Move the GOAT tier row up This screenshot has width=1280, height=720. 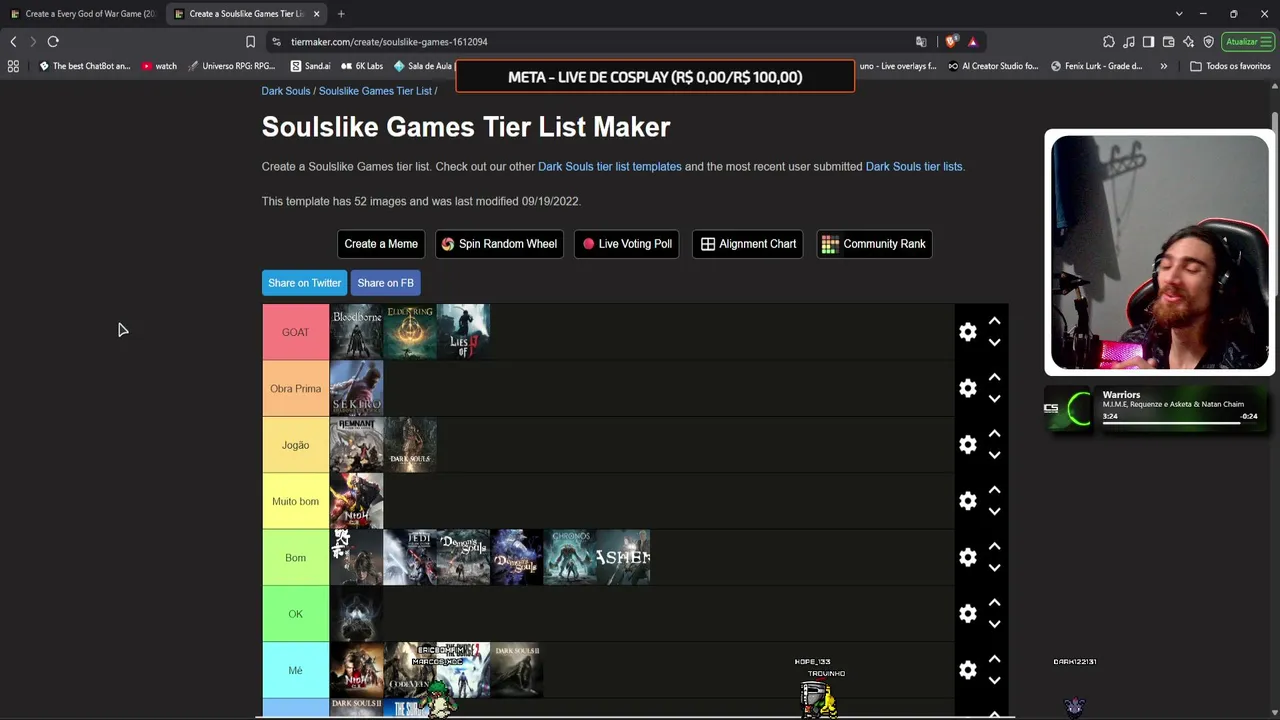click(994, 321)
